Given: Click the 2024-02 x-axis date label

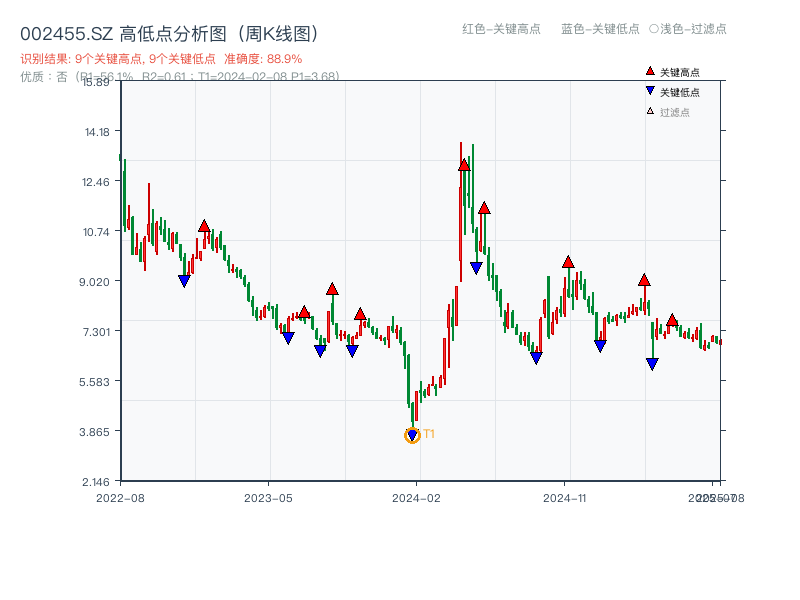Looking at the screenshot, I should click(x=417, y=497).
